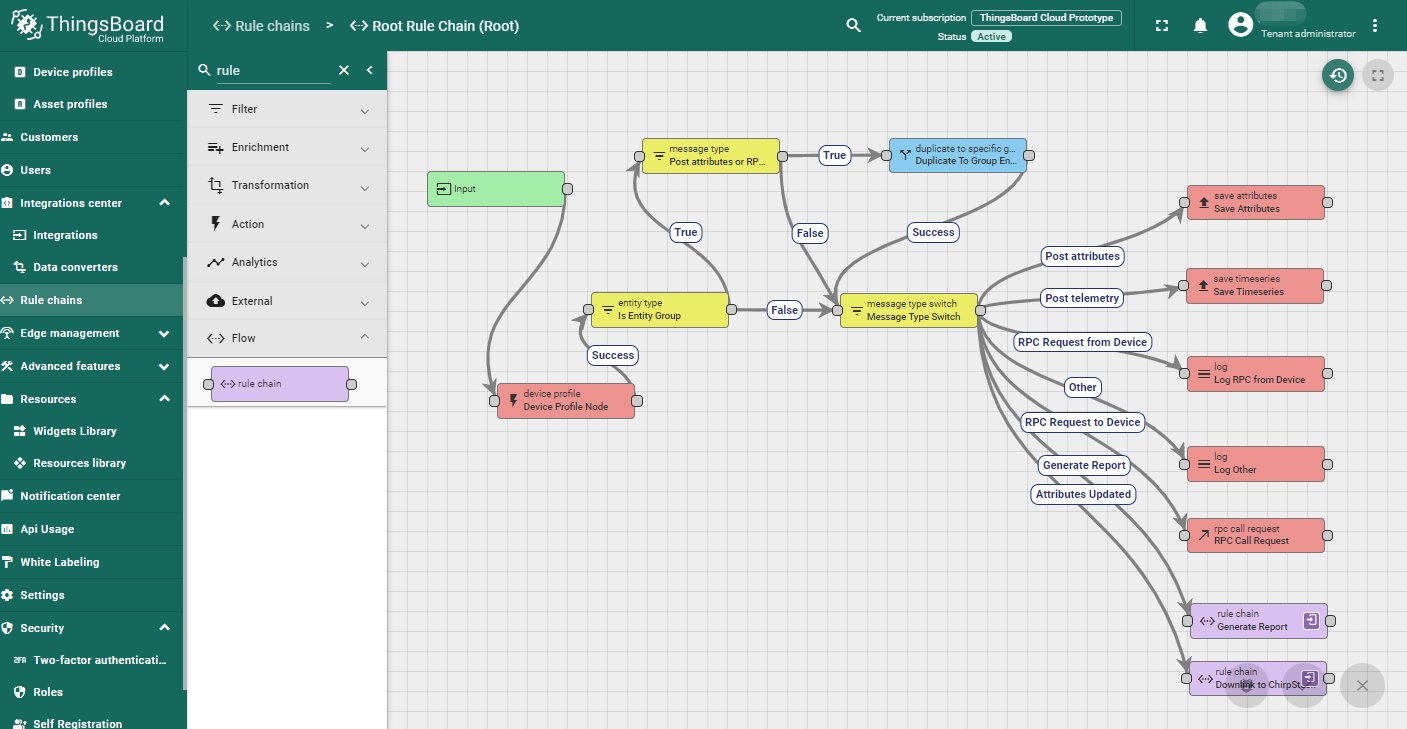The width and height of the screenshot is (1407, 729).
Task: Click ThingsBoard logo in sidebar
Action: tap(88, 26)
